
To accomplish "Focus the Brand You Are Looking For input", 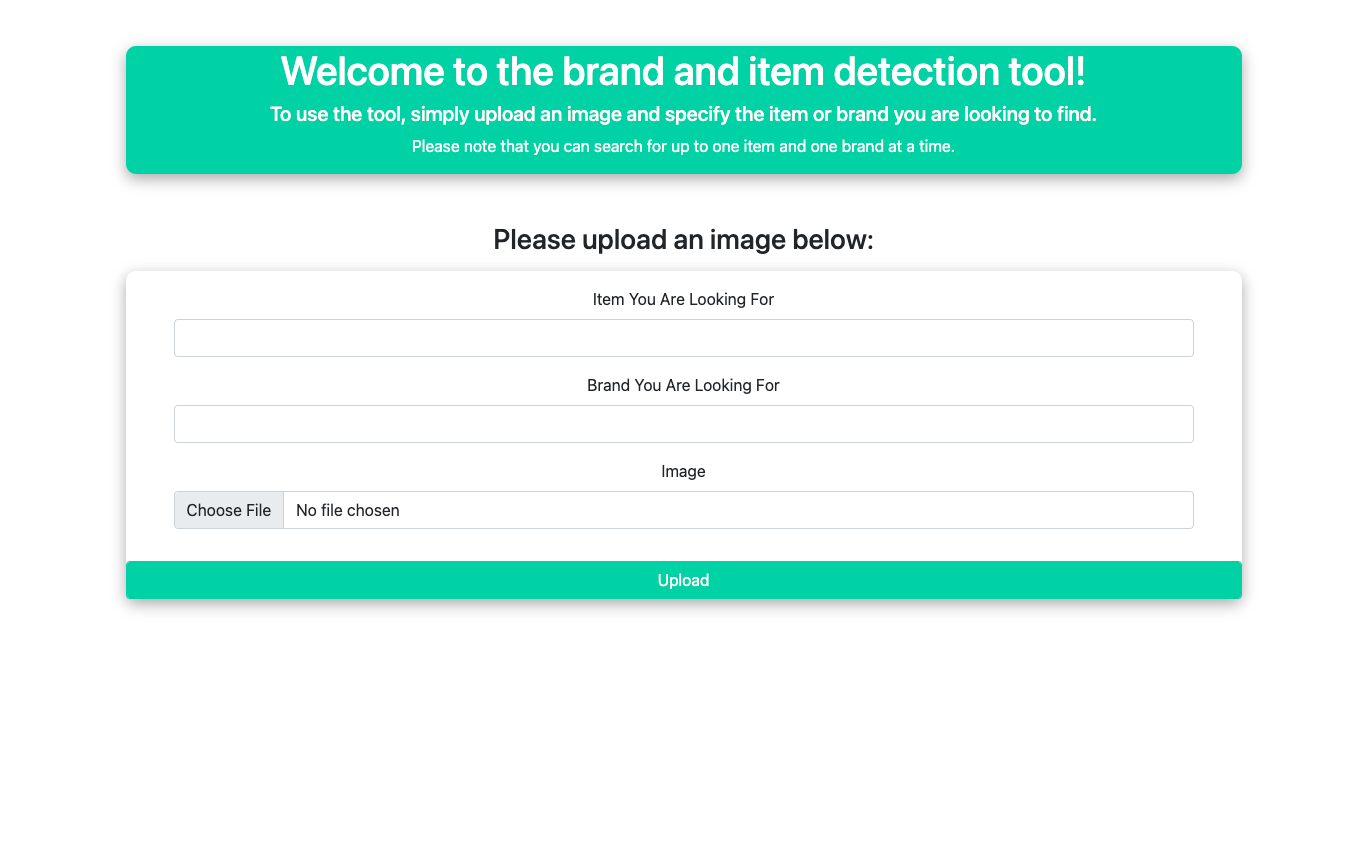I will pos(683,424).
